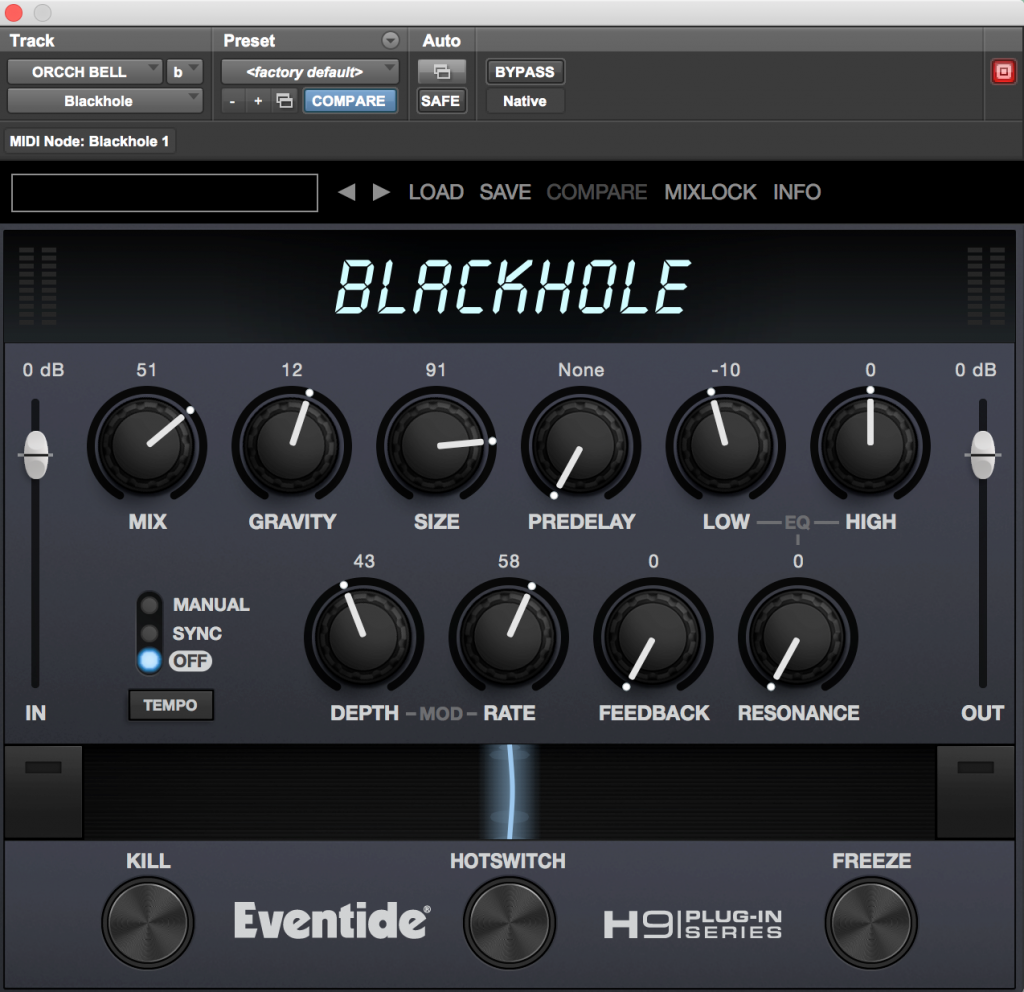Click the next setting plus button
The width and height of the screenshot is (1024, 992).
(258, 101)
